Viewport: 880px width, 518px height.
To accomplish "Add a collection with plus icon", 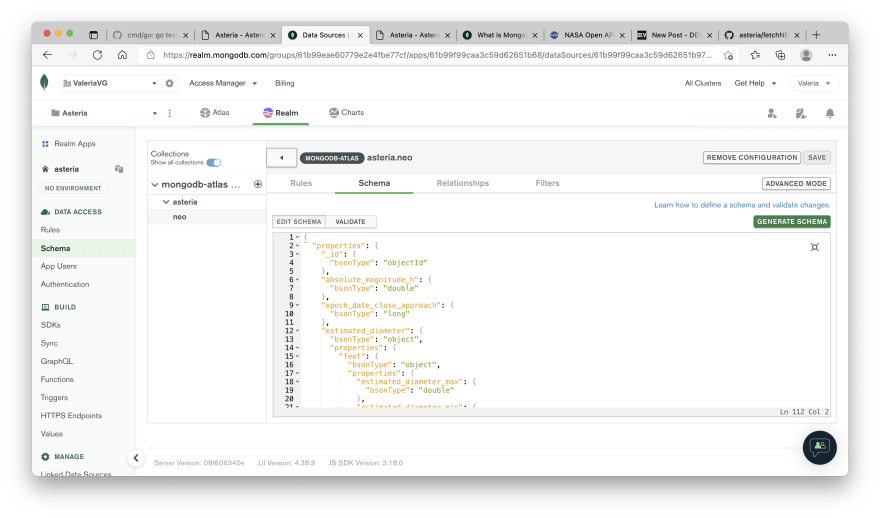I will (258, 184).
